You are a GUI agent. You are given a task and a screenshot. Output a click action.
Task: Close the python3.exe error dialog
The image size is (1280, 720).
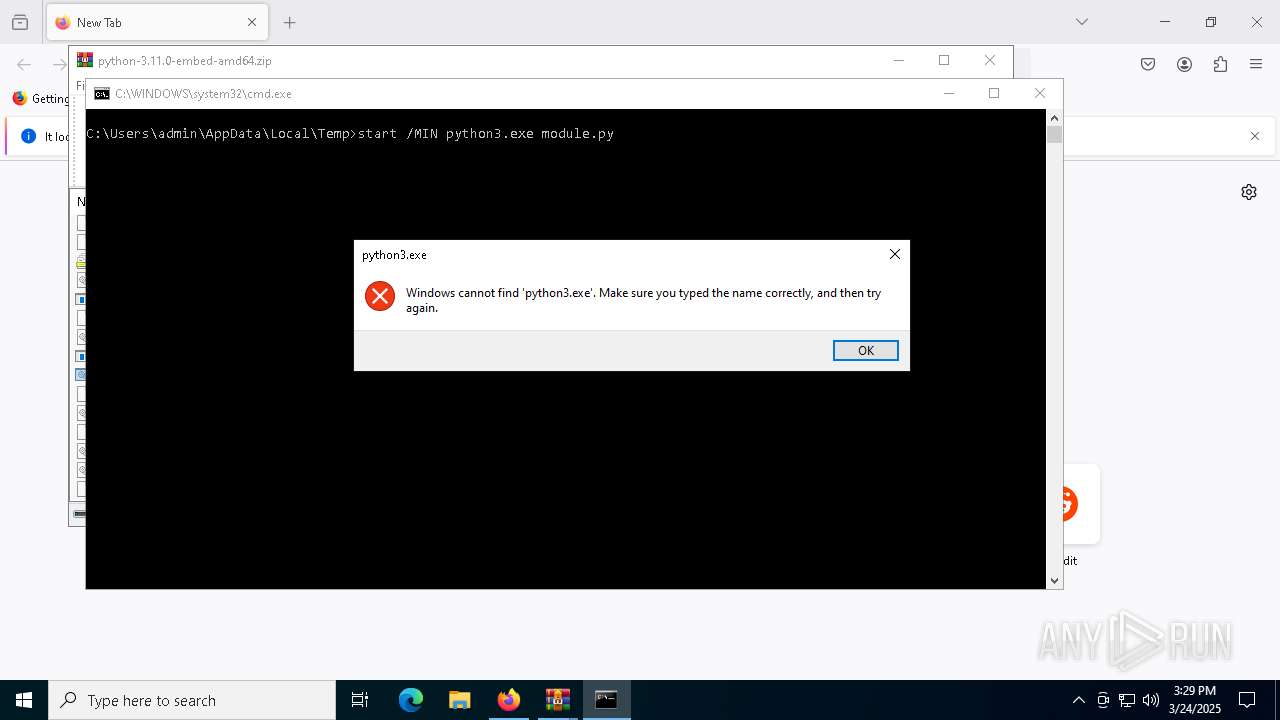coord(895,254)
